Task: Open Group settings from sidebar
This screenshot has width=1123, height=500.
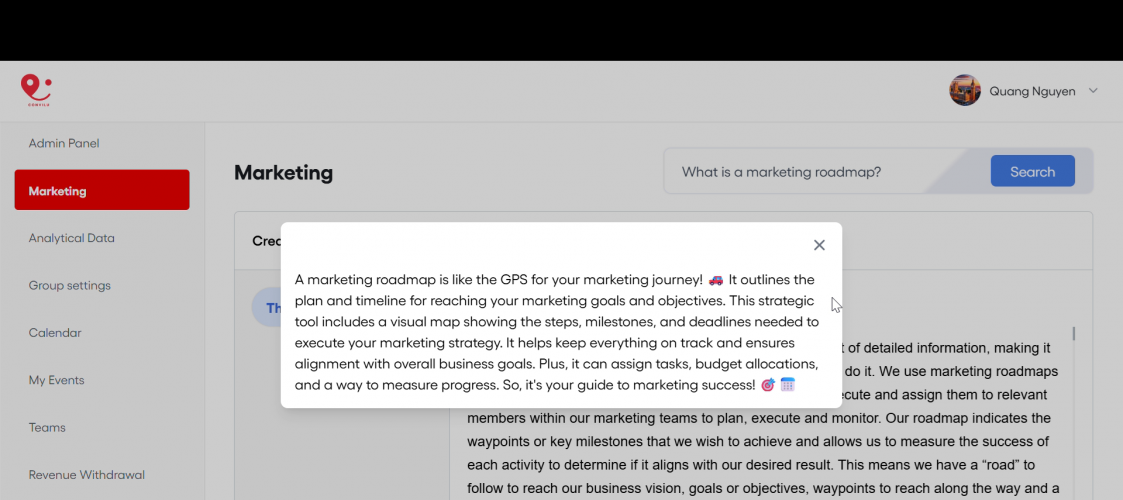Action: 70,285
